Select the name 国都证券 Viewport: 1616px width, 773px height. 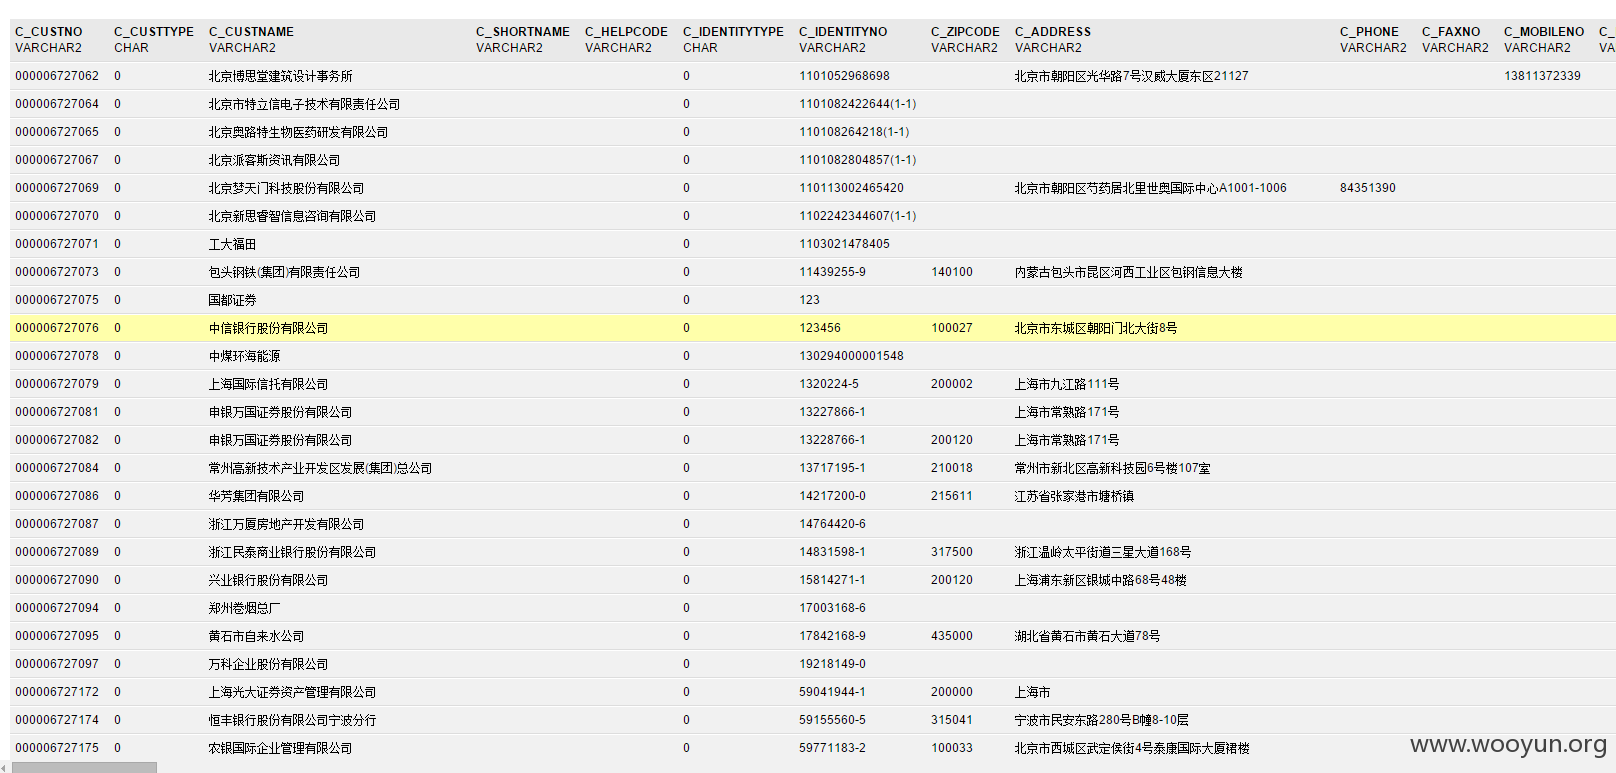(232, 300)
